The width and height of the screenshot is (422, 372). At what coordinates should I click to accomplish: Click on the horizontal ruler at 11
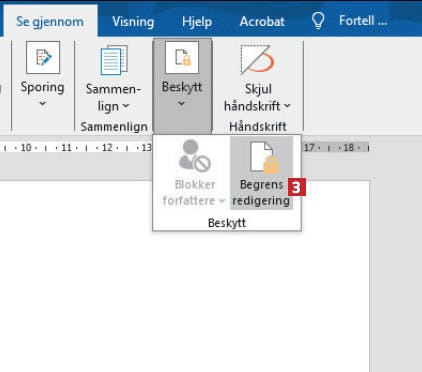(66, 147)
